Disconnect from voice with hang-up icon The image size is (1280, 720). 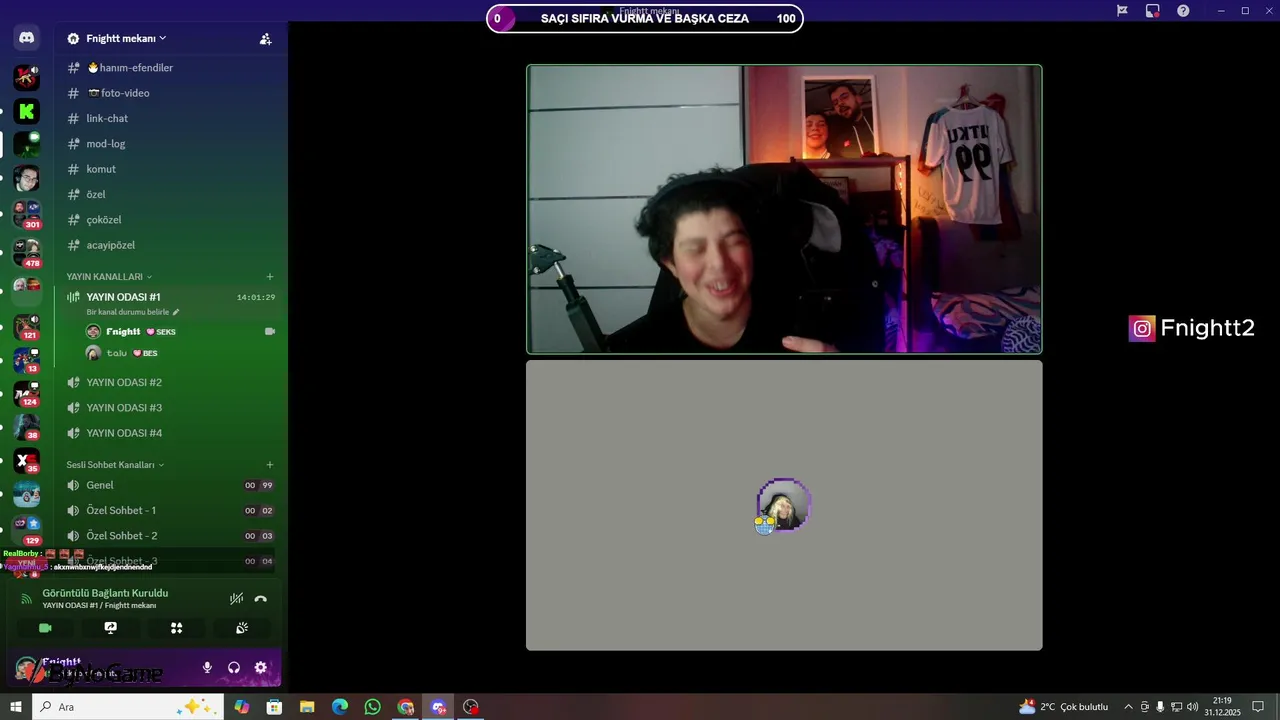pos(261,599)
